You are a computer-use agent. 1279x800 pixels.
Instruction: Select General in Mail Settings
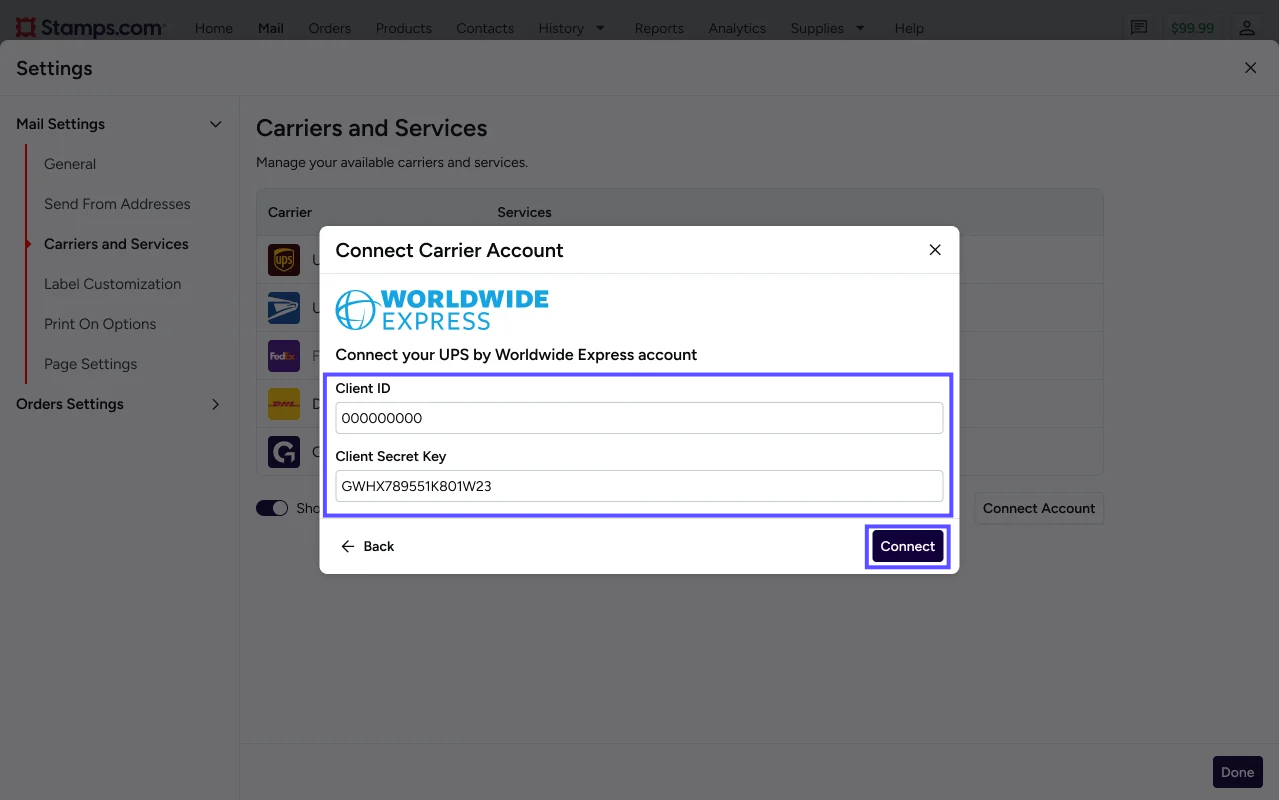click(x=70, y=164)
